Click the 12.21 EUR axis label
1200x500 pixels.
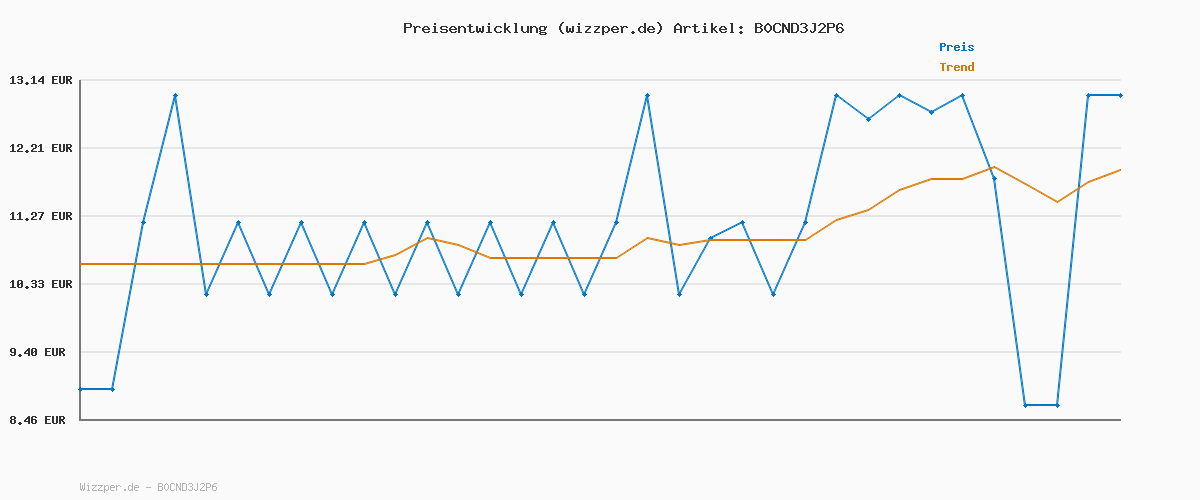pos(41,148)
